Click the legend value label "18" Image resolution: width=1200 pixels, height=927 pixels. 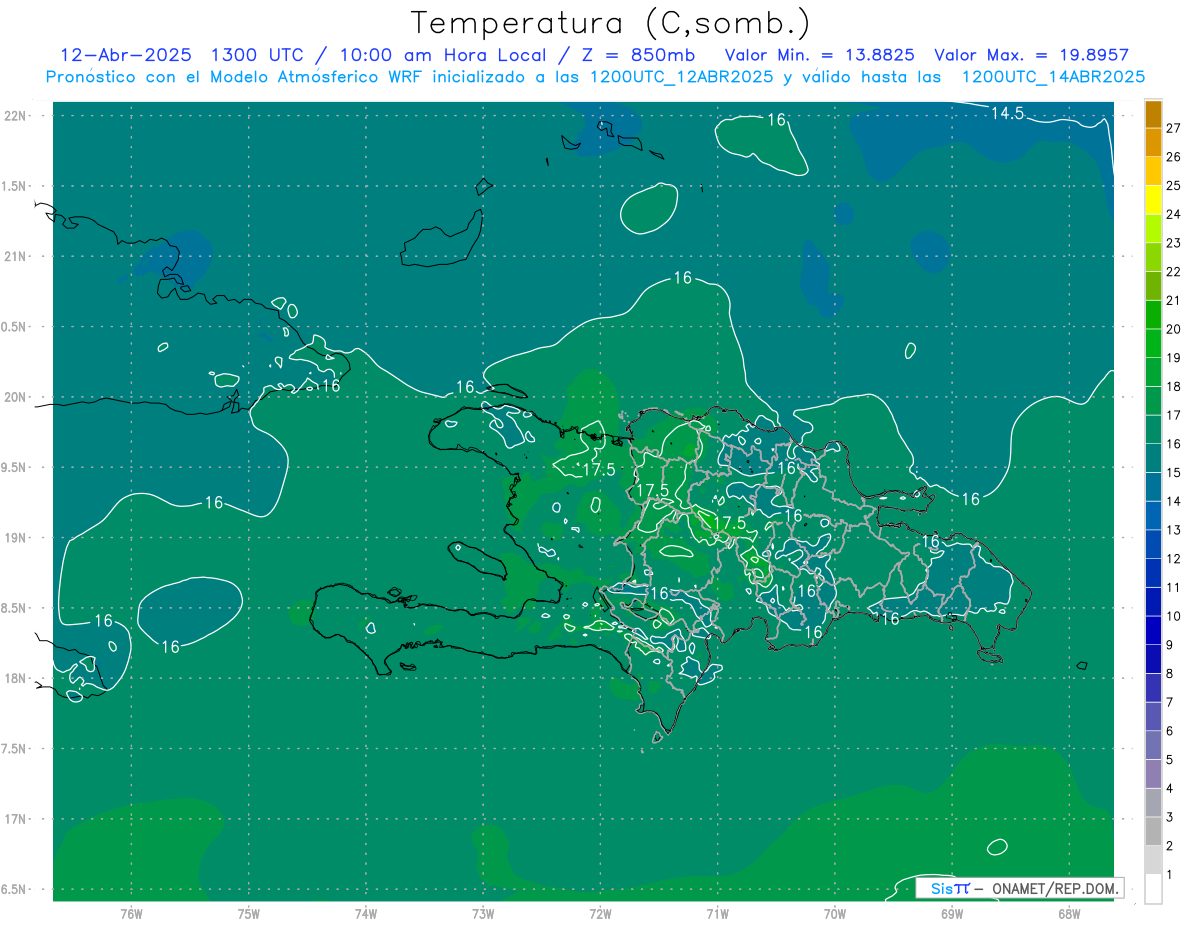point(1174,386)
